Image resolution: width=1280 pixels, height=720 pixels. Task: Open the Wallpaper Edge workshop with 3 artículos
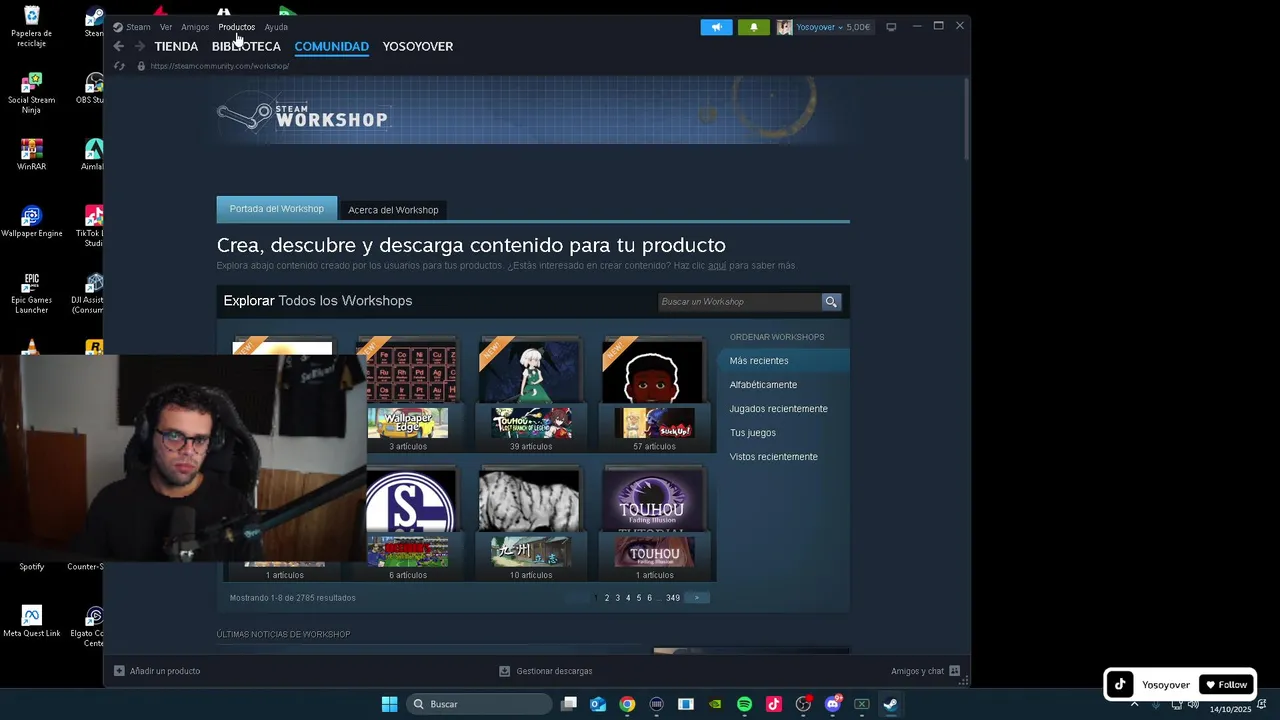408,394
